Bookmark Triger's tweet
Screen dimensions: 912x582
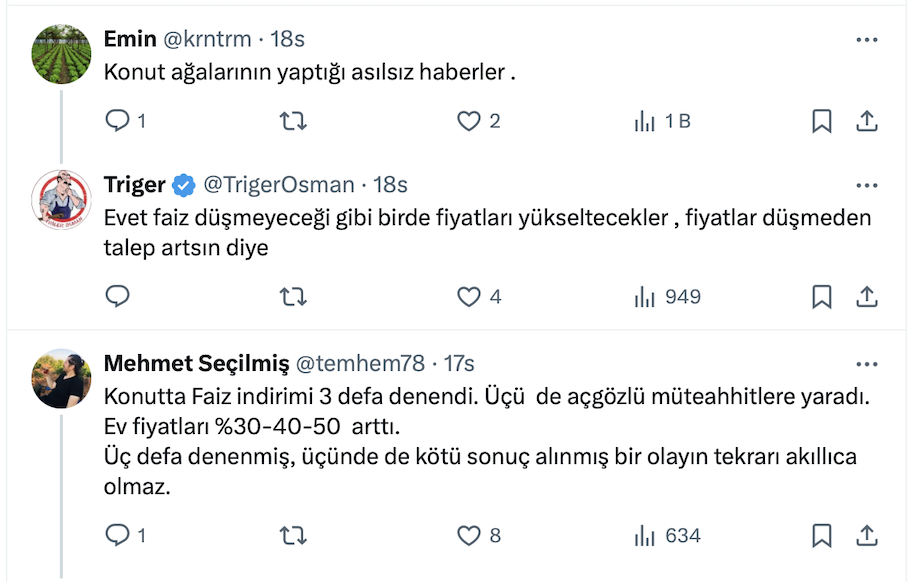tap(821, 297)
